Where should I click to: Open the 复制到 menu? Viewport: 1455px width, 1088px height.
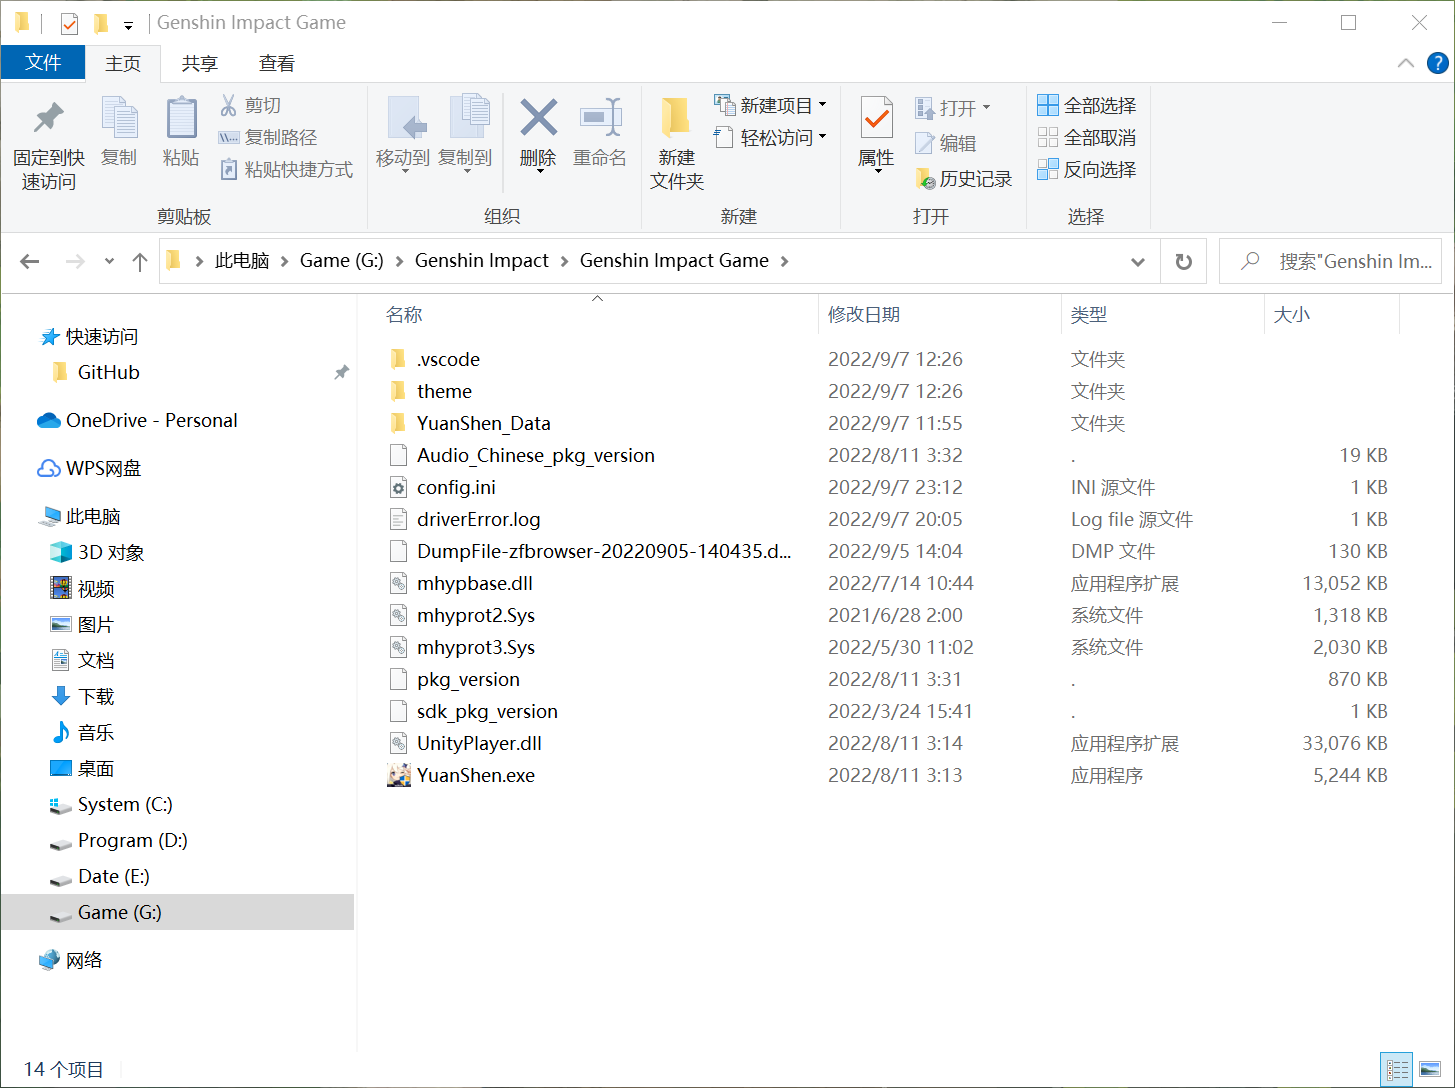click(465, 135)
